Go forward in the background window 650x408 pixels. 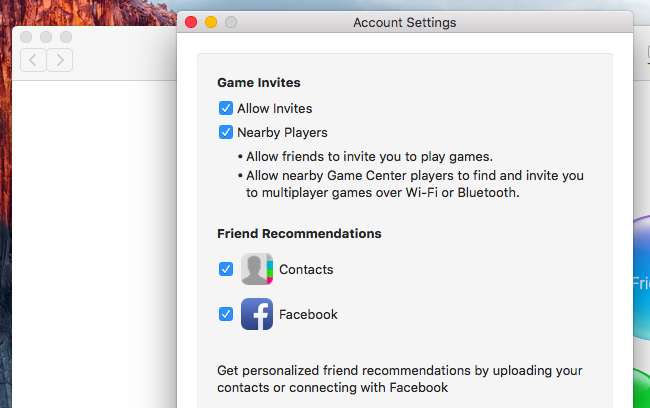[x=60, y=60]
